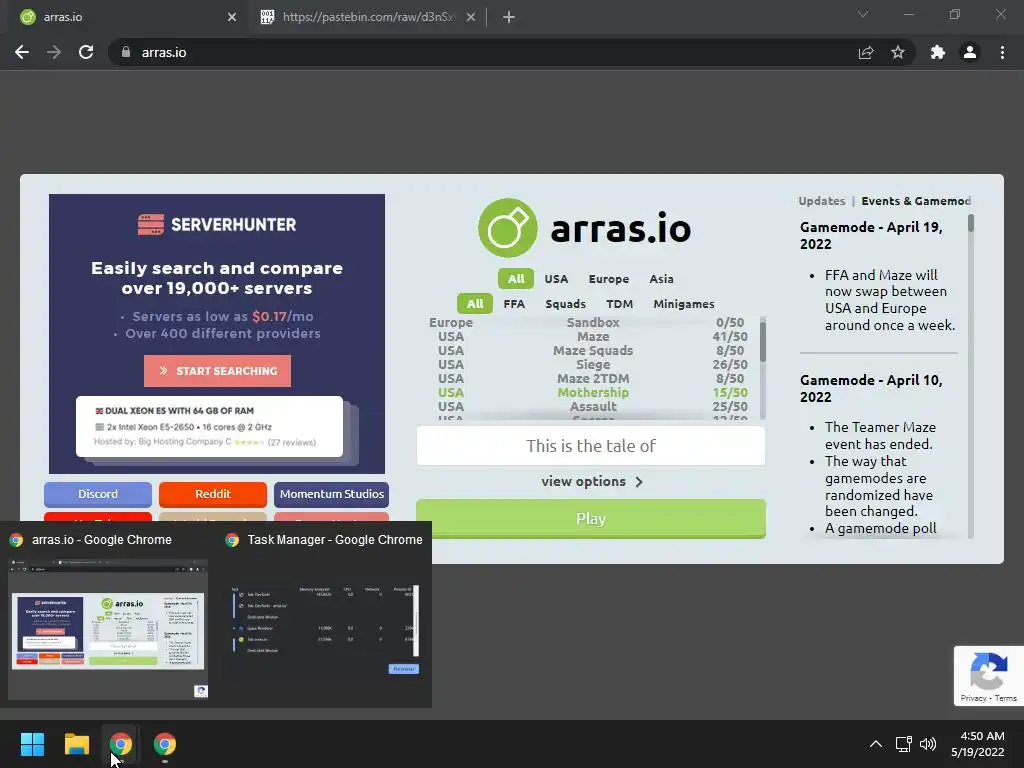Screen dimensions: 1024x768
Task: Open File Explorer from taskbar
Action: pyautogui.click(x=76, y=744)
